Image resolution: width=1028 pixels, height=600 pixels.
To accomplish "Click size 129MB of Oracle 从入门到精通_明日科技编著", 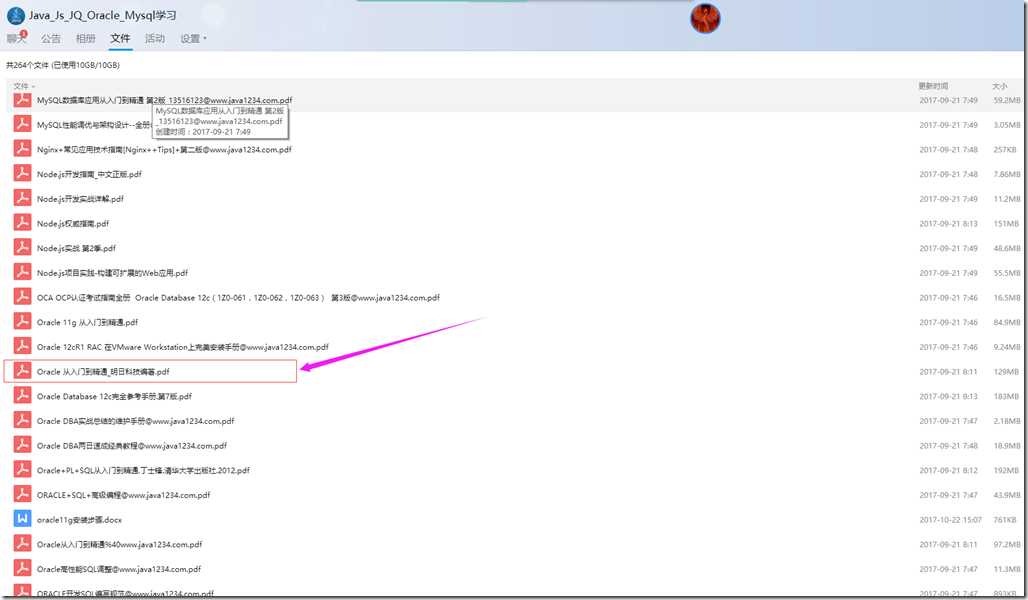I will [x=1006, y=372].
